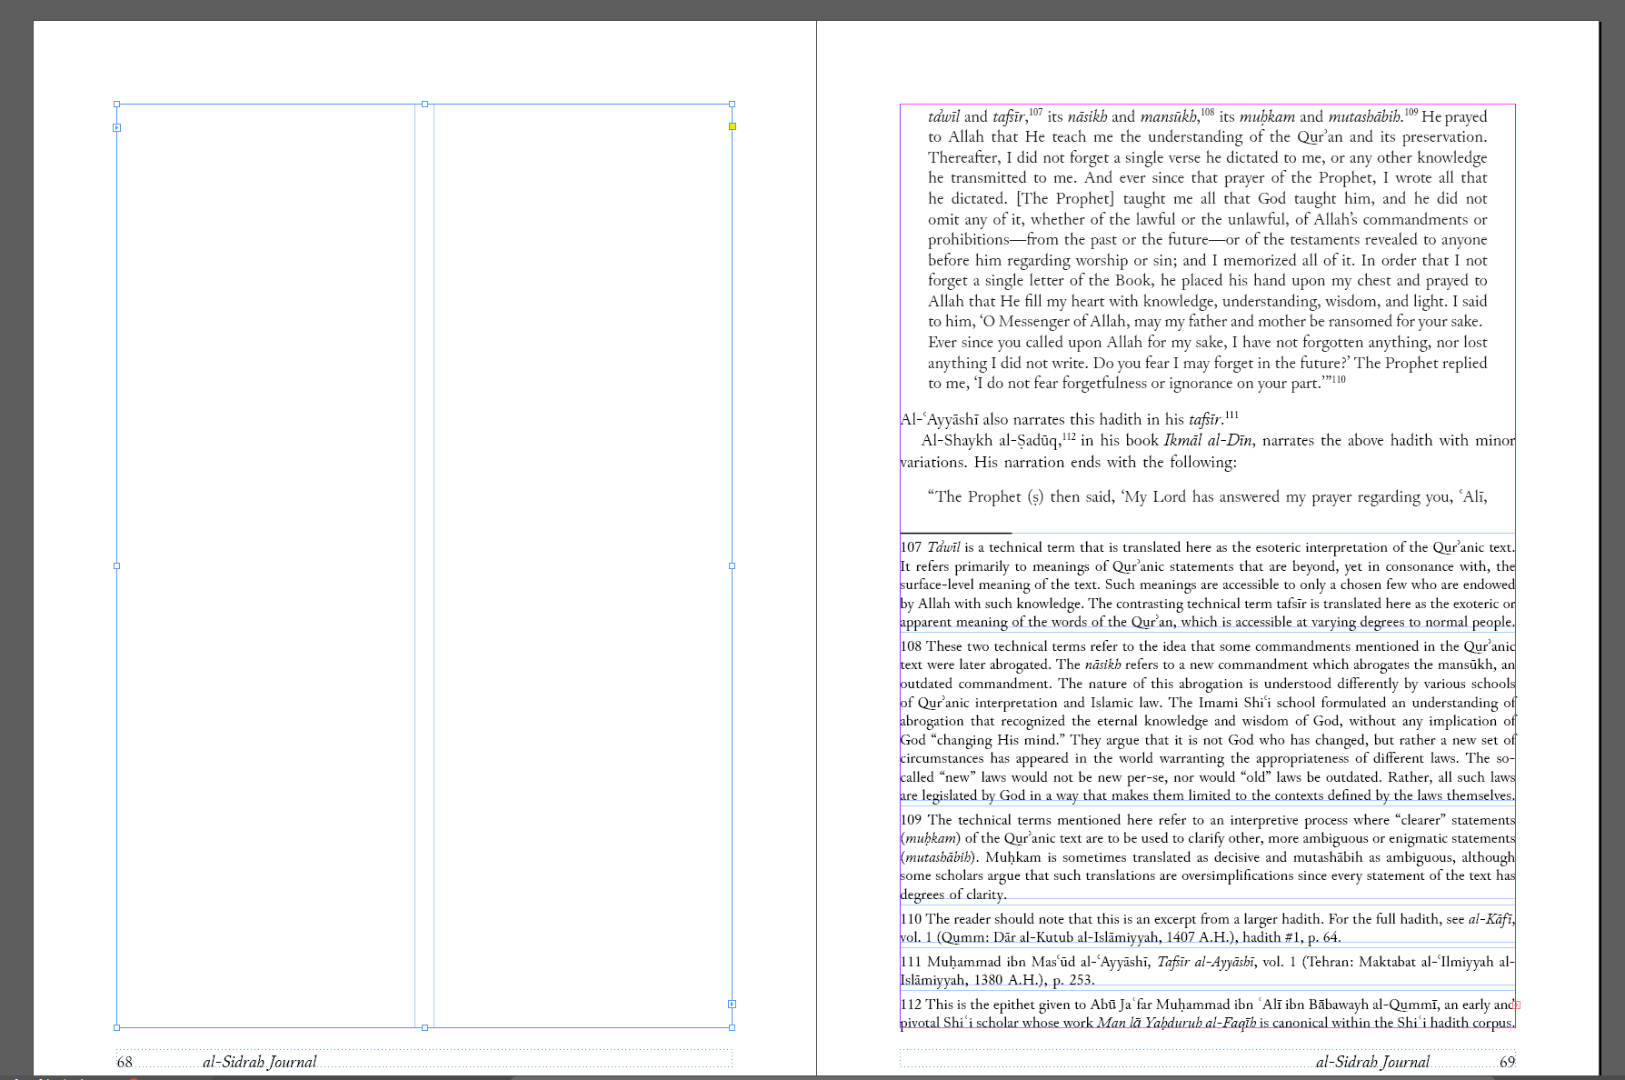Click the al-Kafi reference in footnote 110
Screen dimensions: 1625x1080
pos(1489,918)
